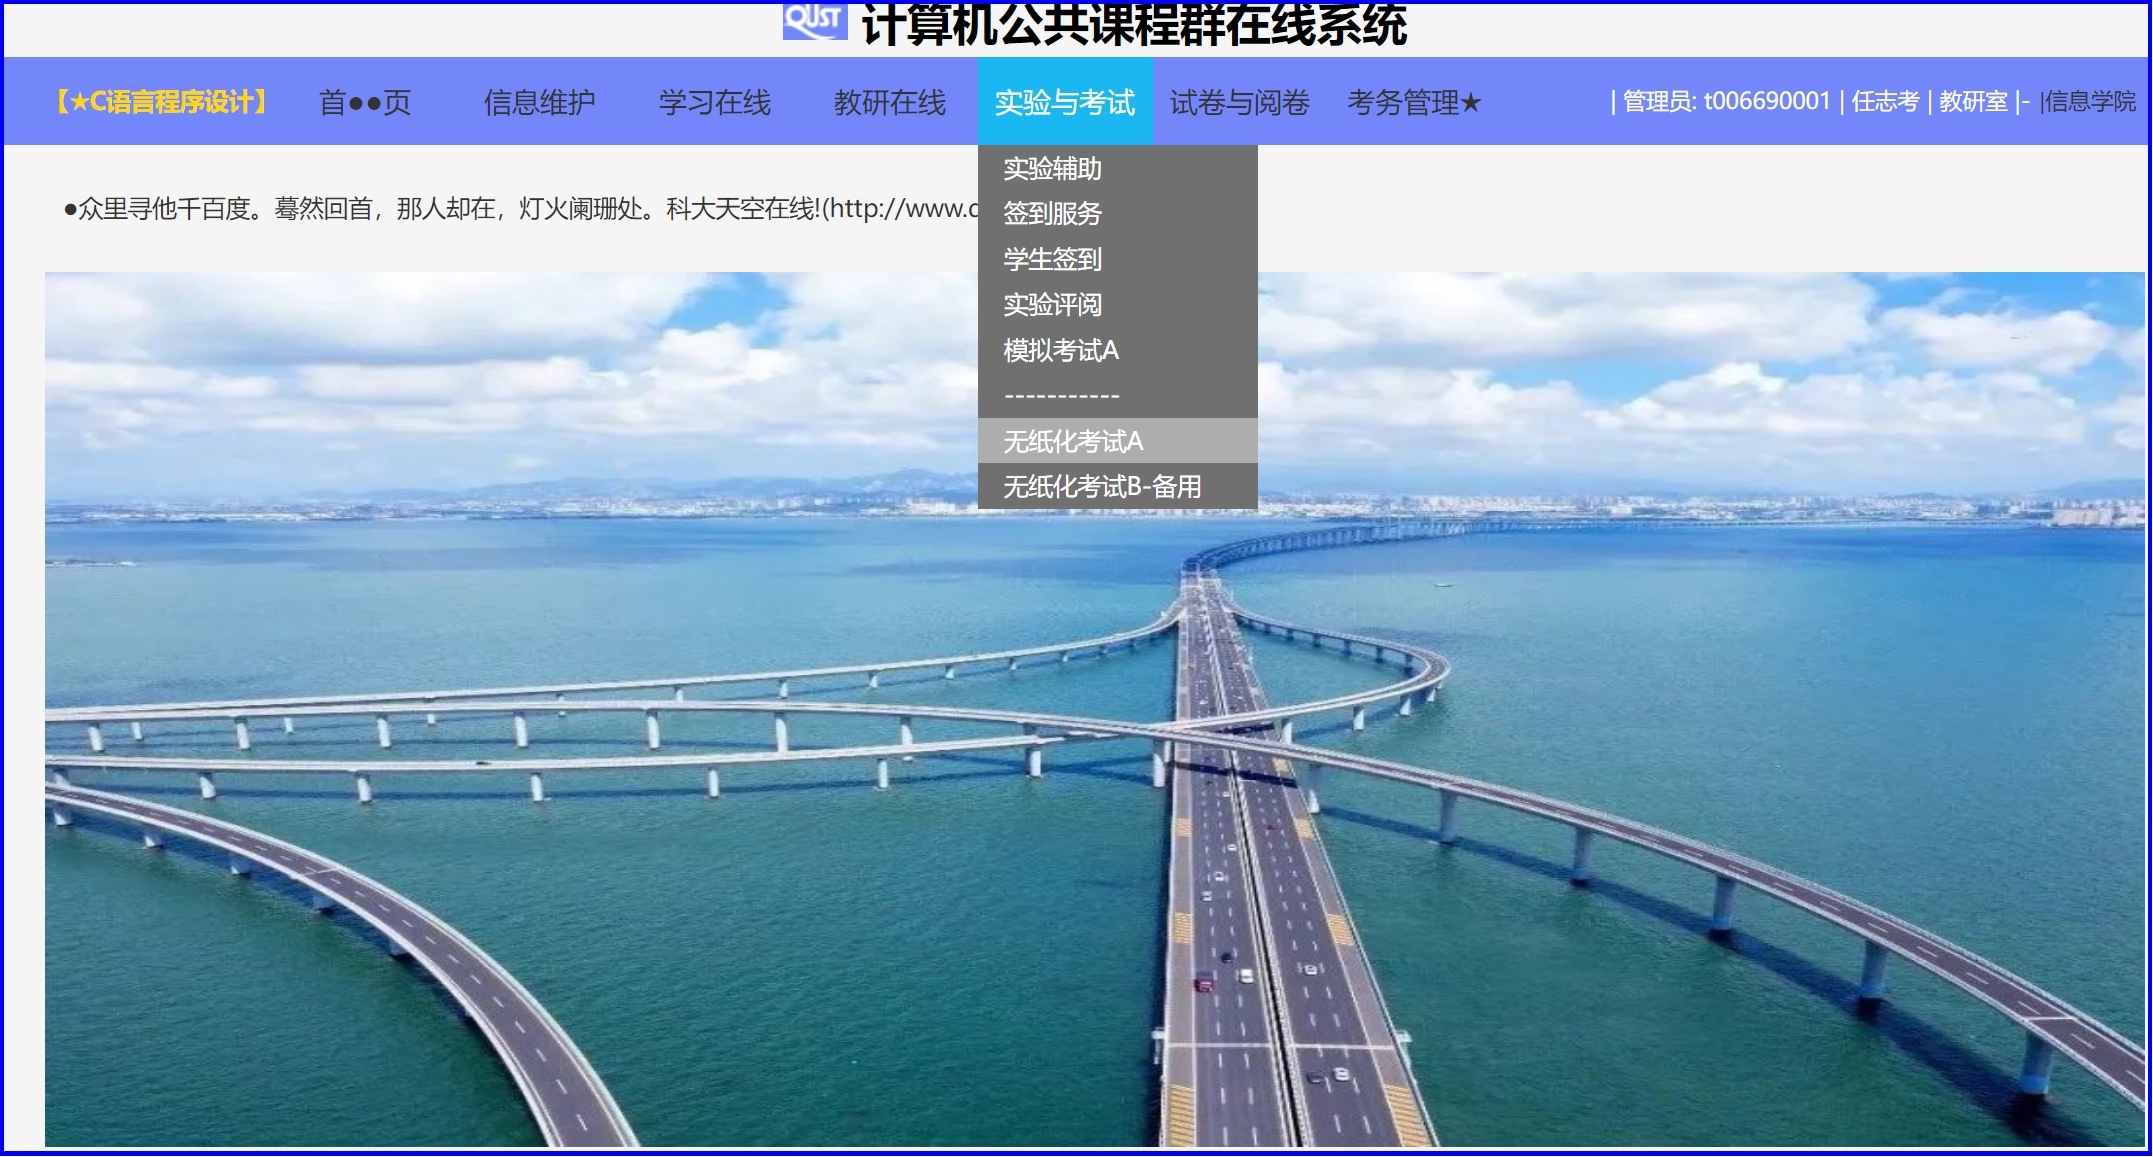Click the 实验与考试 nav tab

[x=1065, y=102]
